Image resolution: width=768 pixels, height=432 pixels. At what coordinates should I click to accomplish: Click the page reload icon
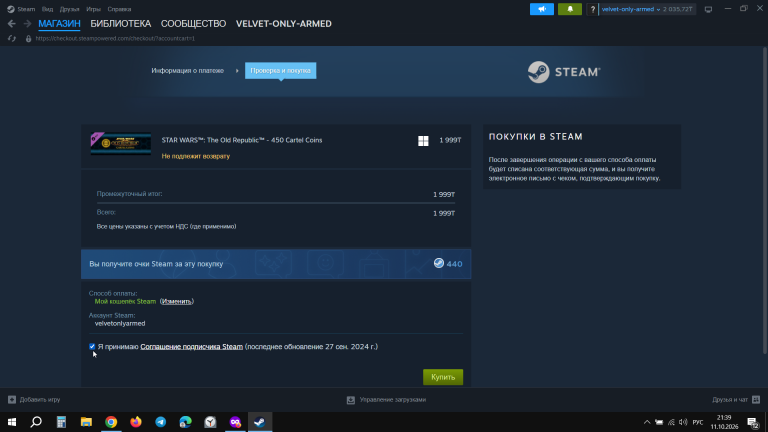click(12, 38)
